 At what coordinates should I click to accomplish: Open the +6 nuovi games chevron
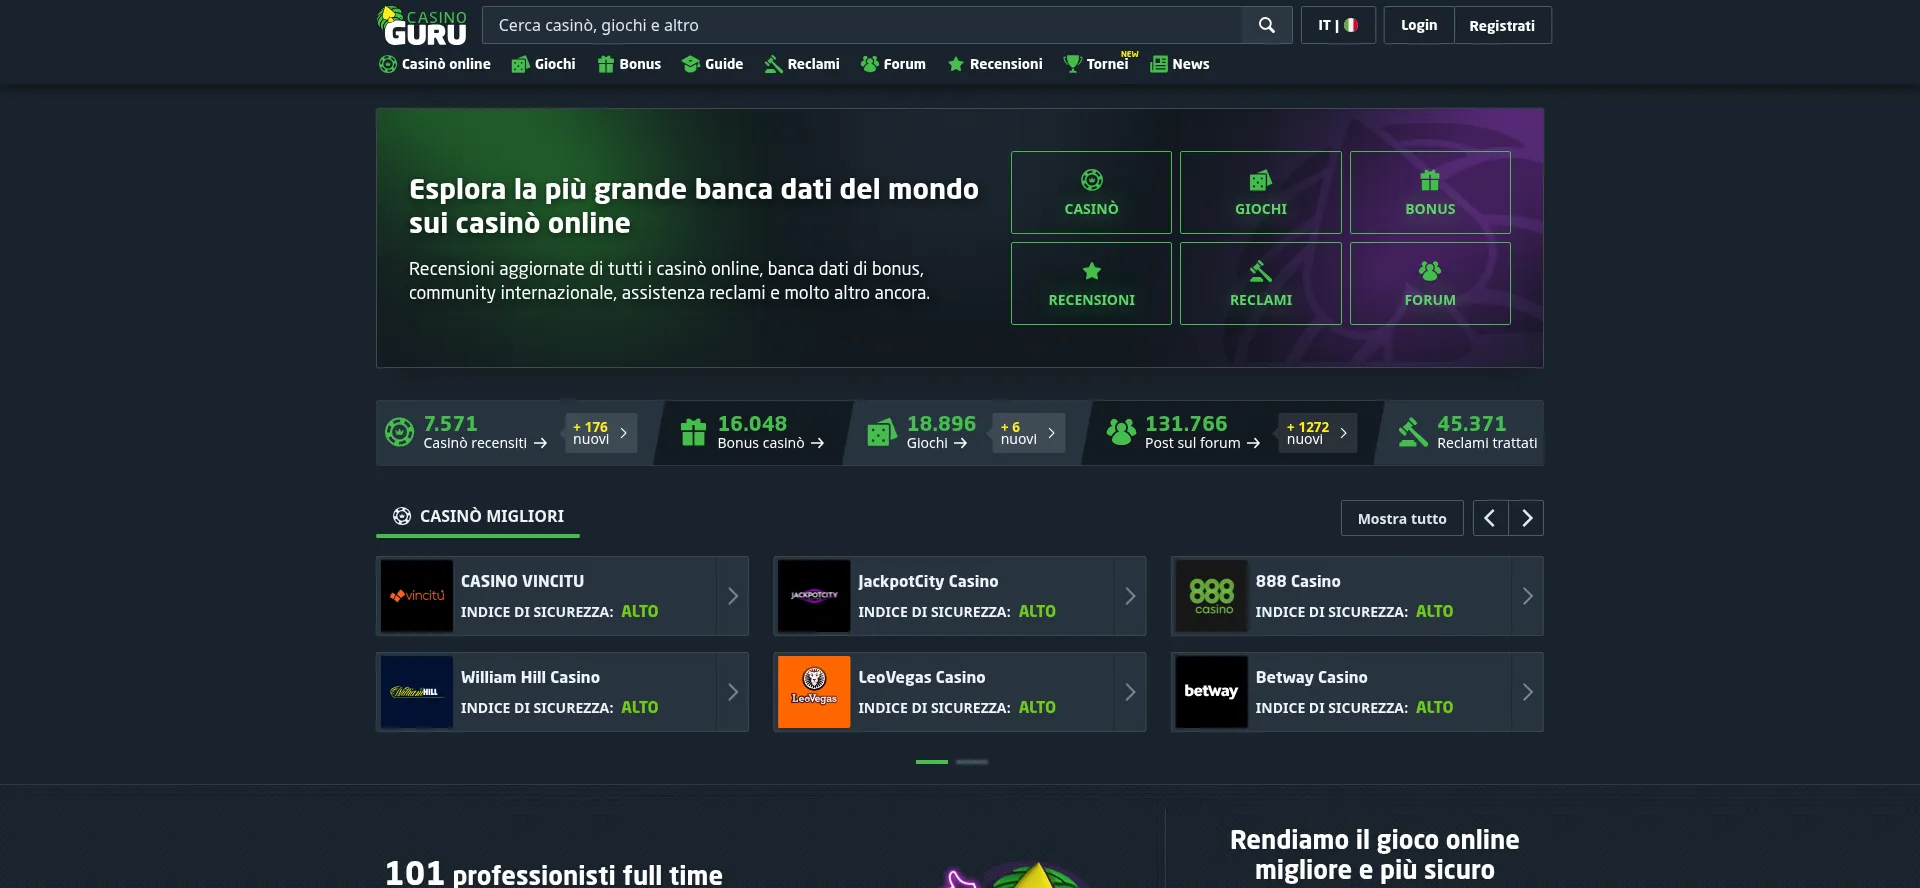click(x=1050, y=433)
